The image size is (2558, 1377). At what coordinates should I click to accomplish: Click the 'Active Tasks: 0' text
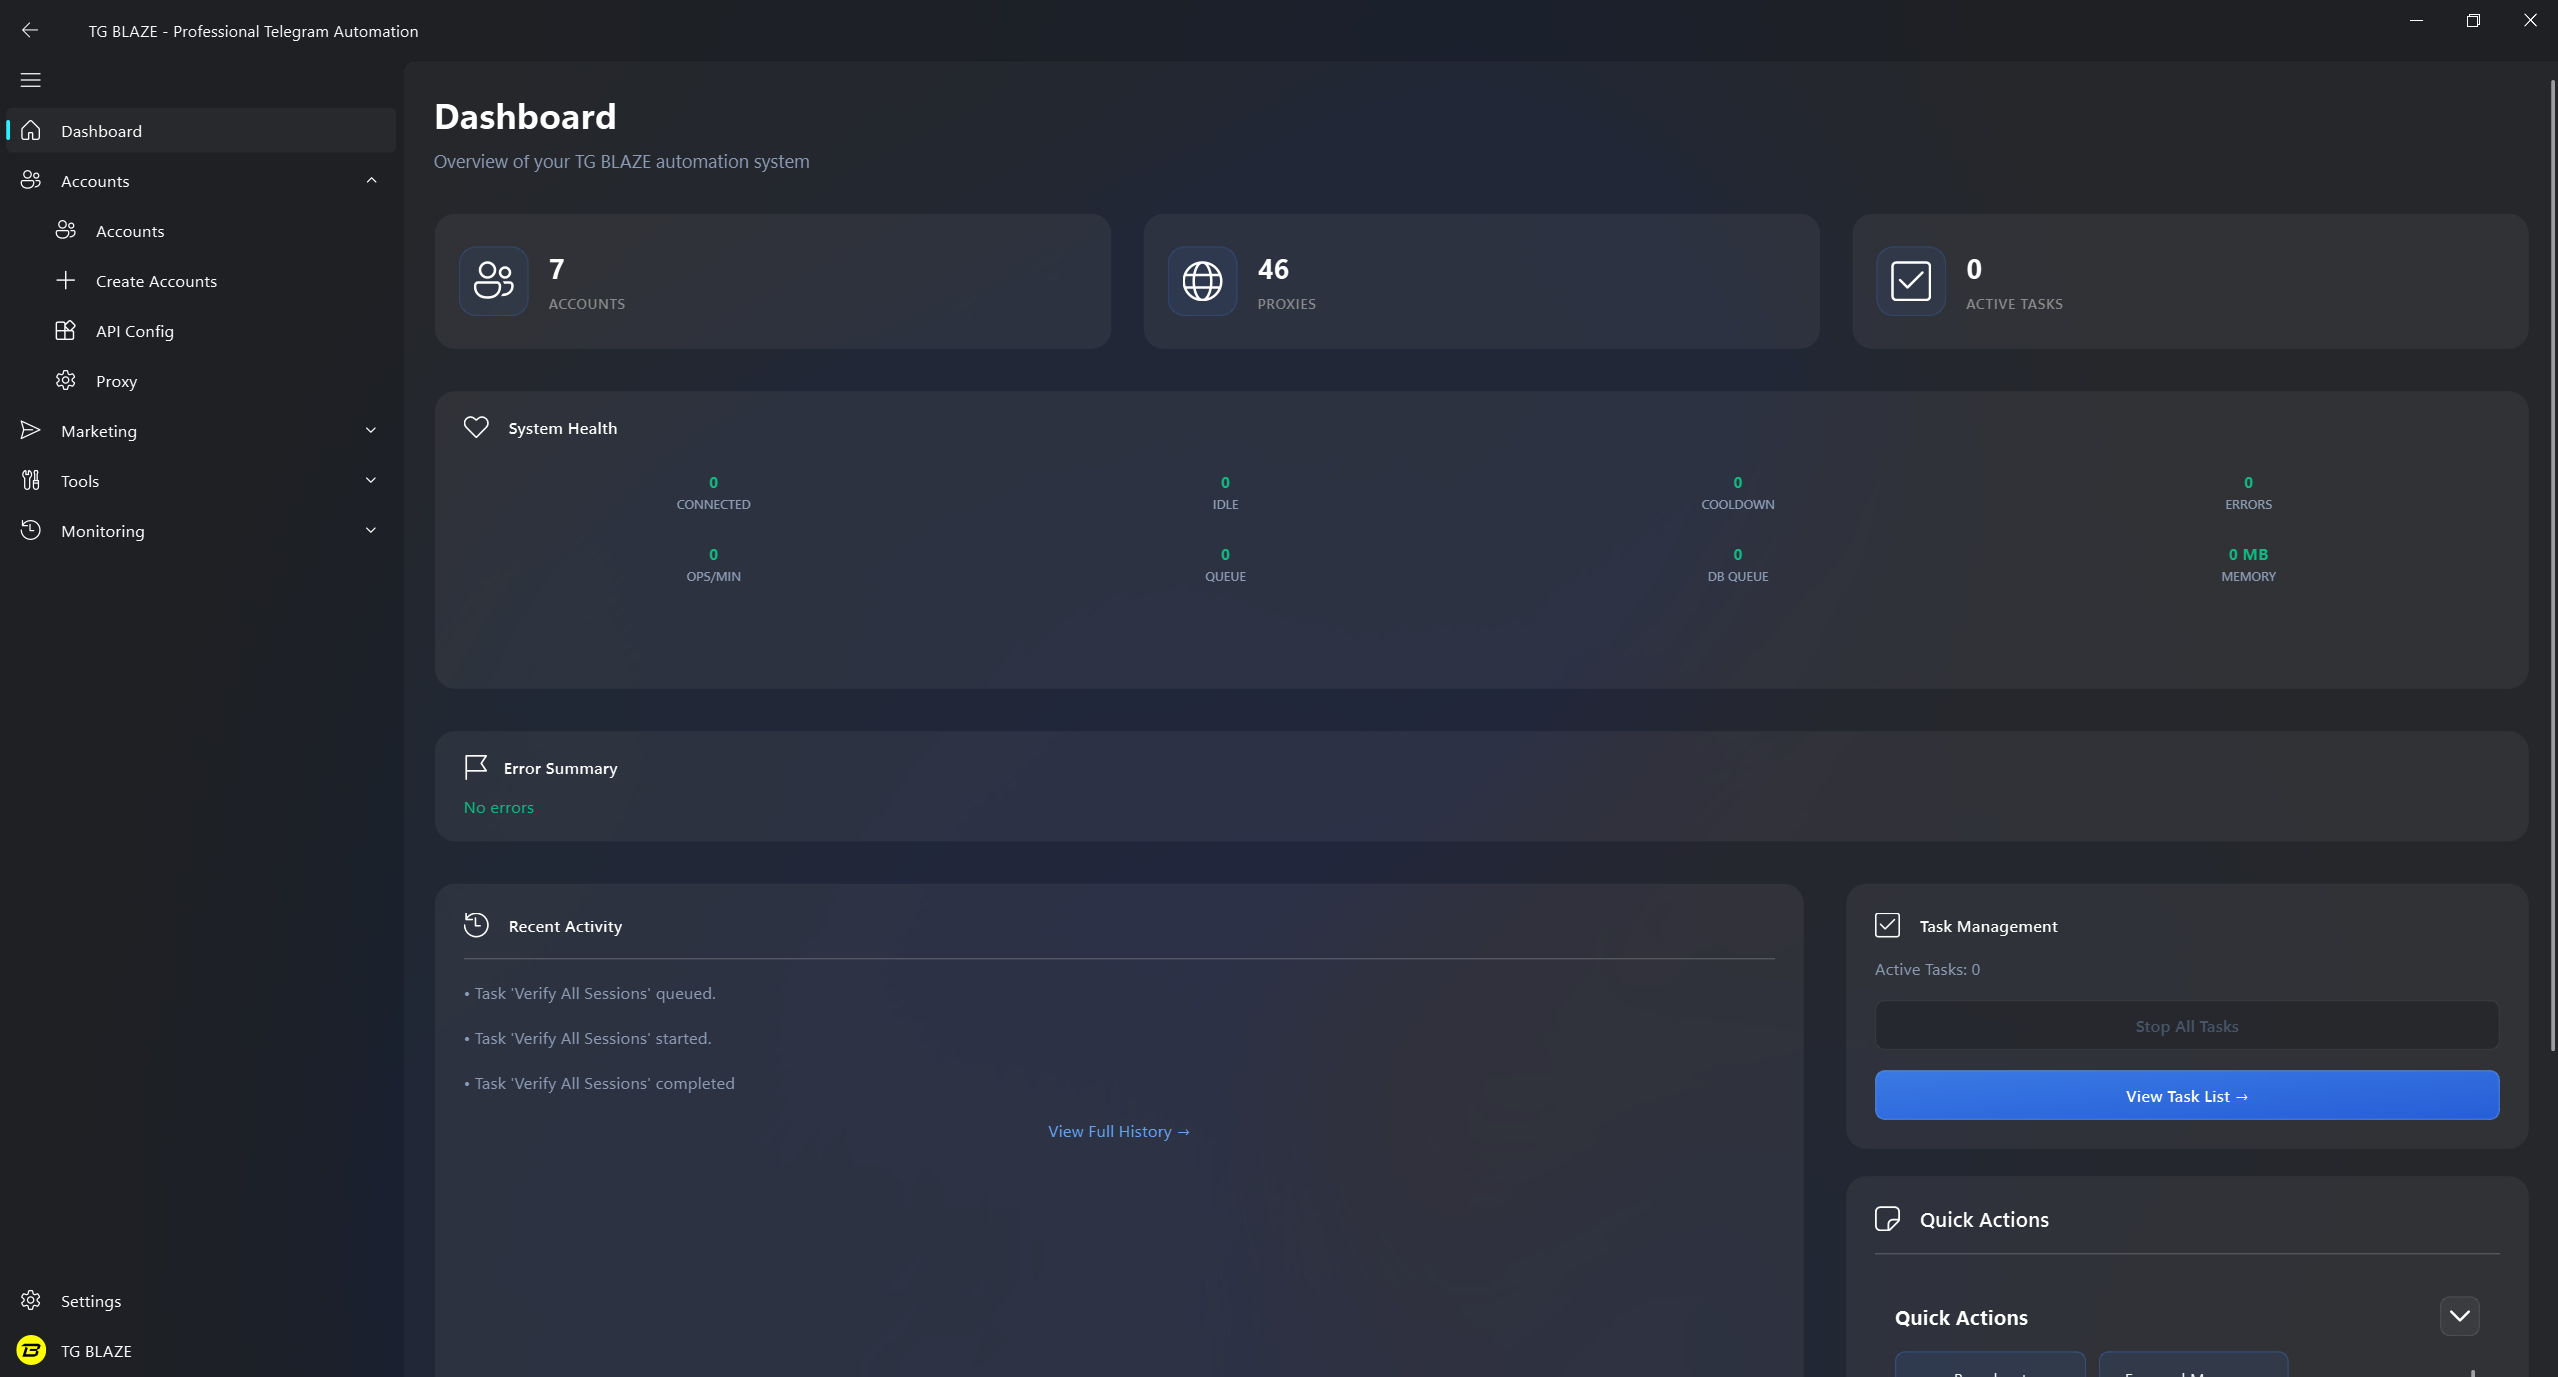tap(1927, 969)
